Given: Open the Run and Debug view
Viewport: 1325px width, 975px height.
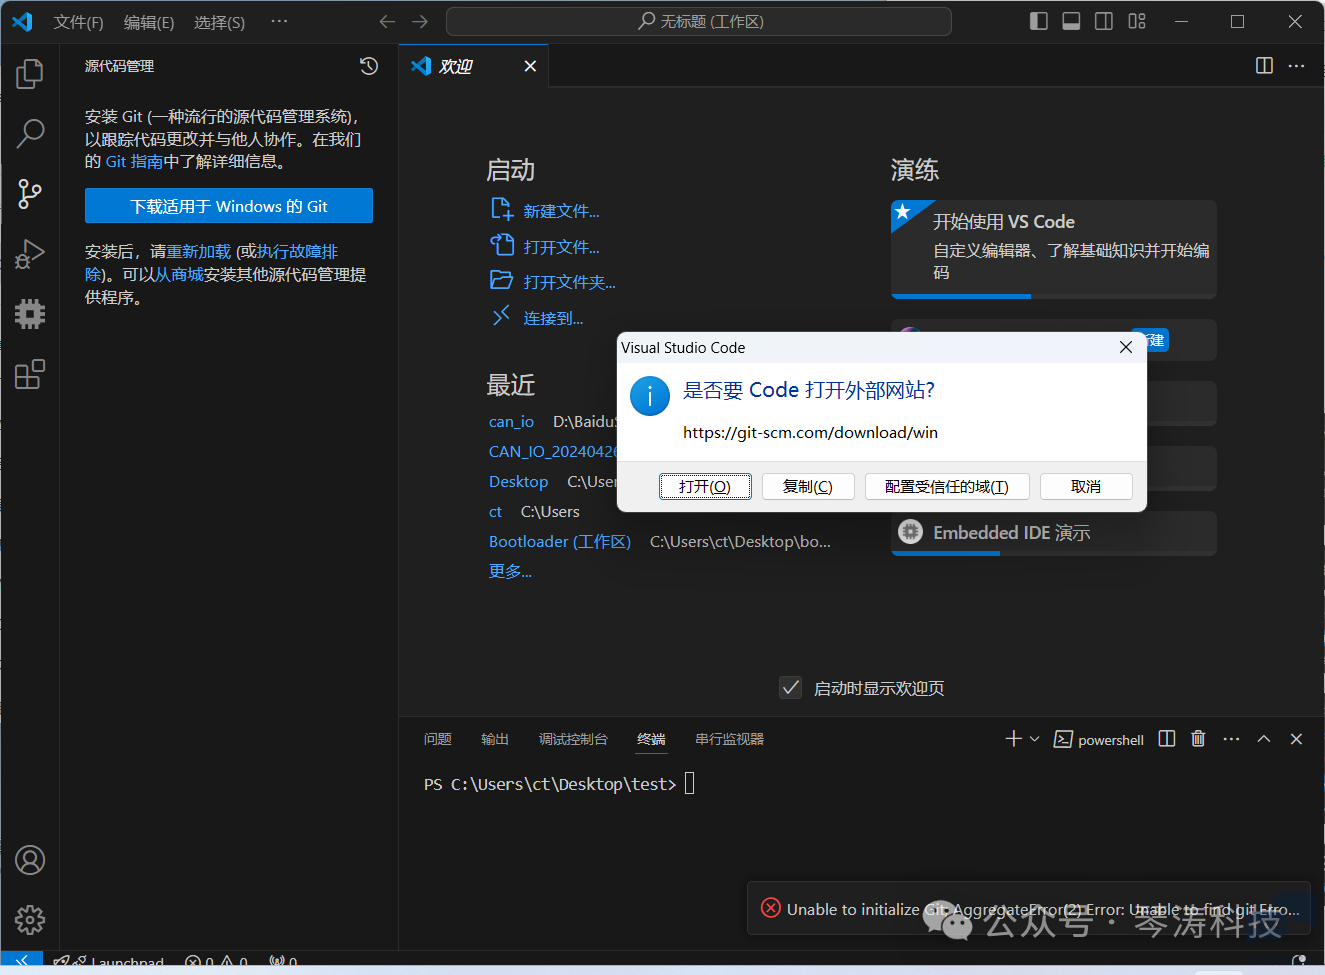Looking at the screenshot, I should point(30,254).
